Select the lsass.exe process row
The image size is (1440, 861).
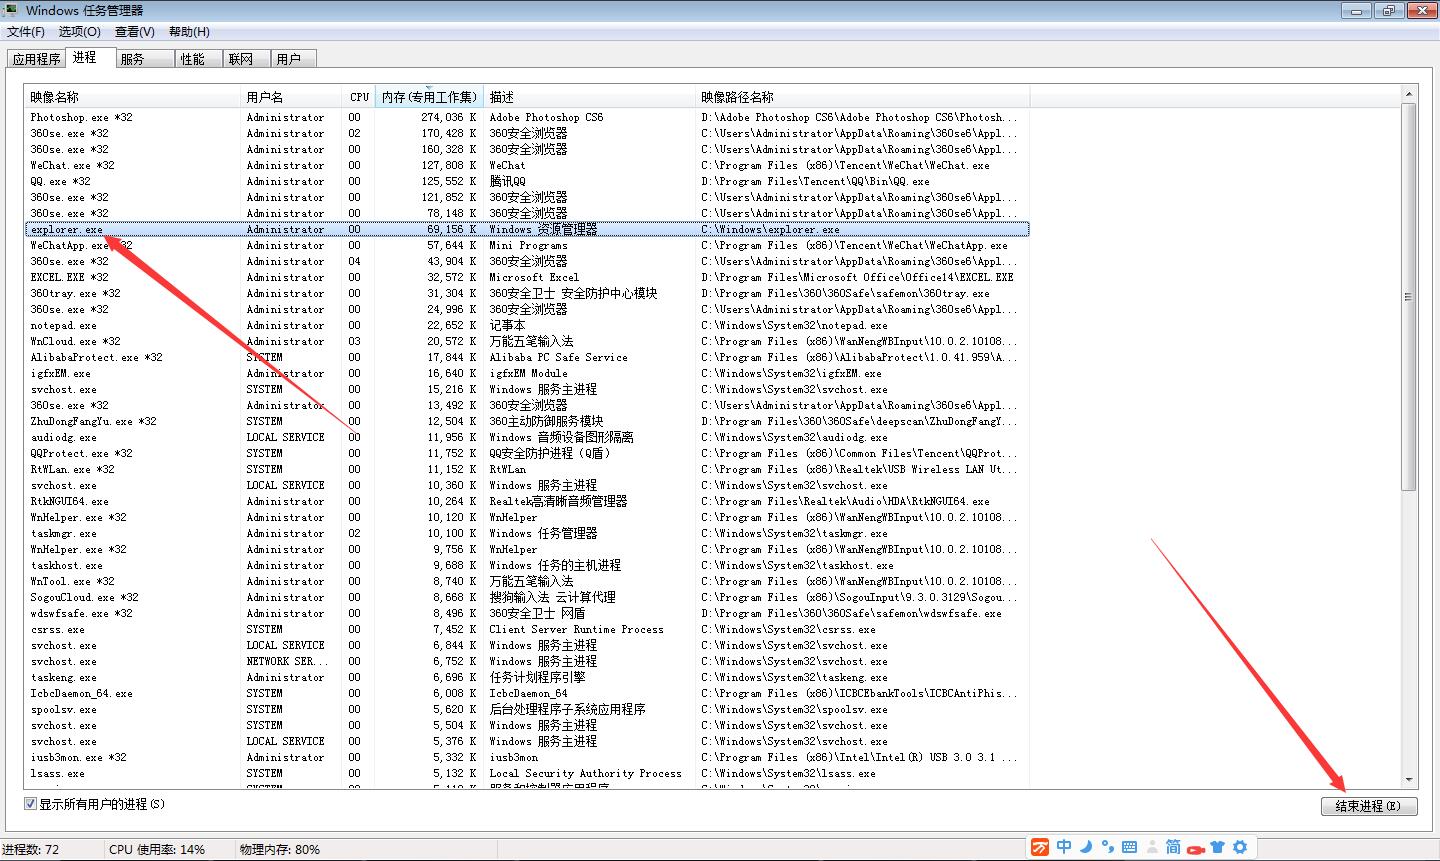pyautogui.click(x=527, y=773)
